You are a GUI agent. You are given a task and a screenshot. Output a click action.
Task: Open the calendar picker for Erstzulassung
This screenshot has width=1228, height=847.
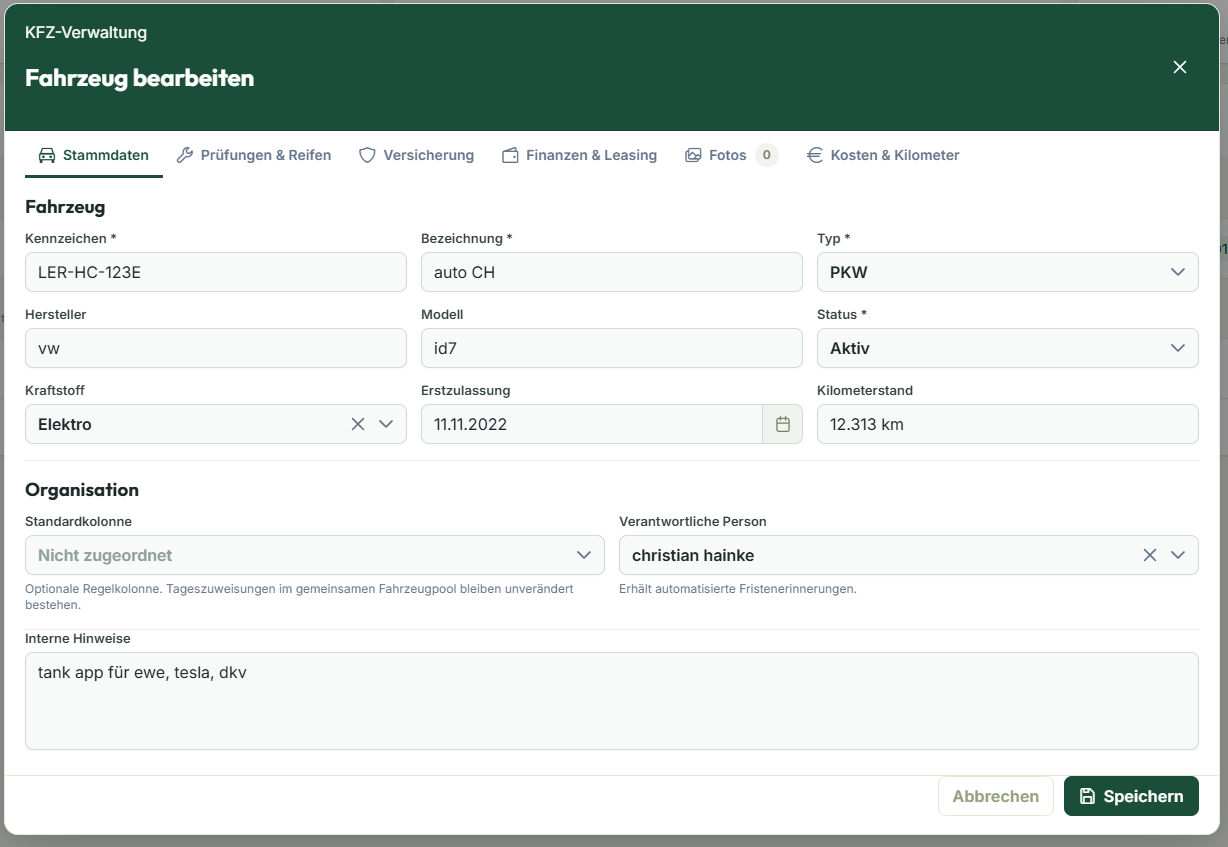click(x=783, y=424)
